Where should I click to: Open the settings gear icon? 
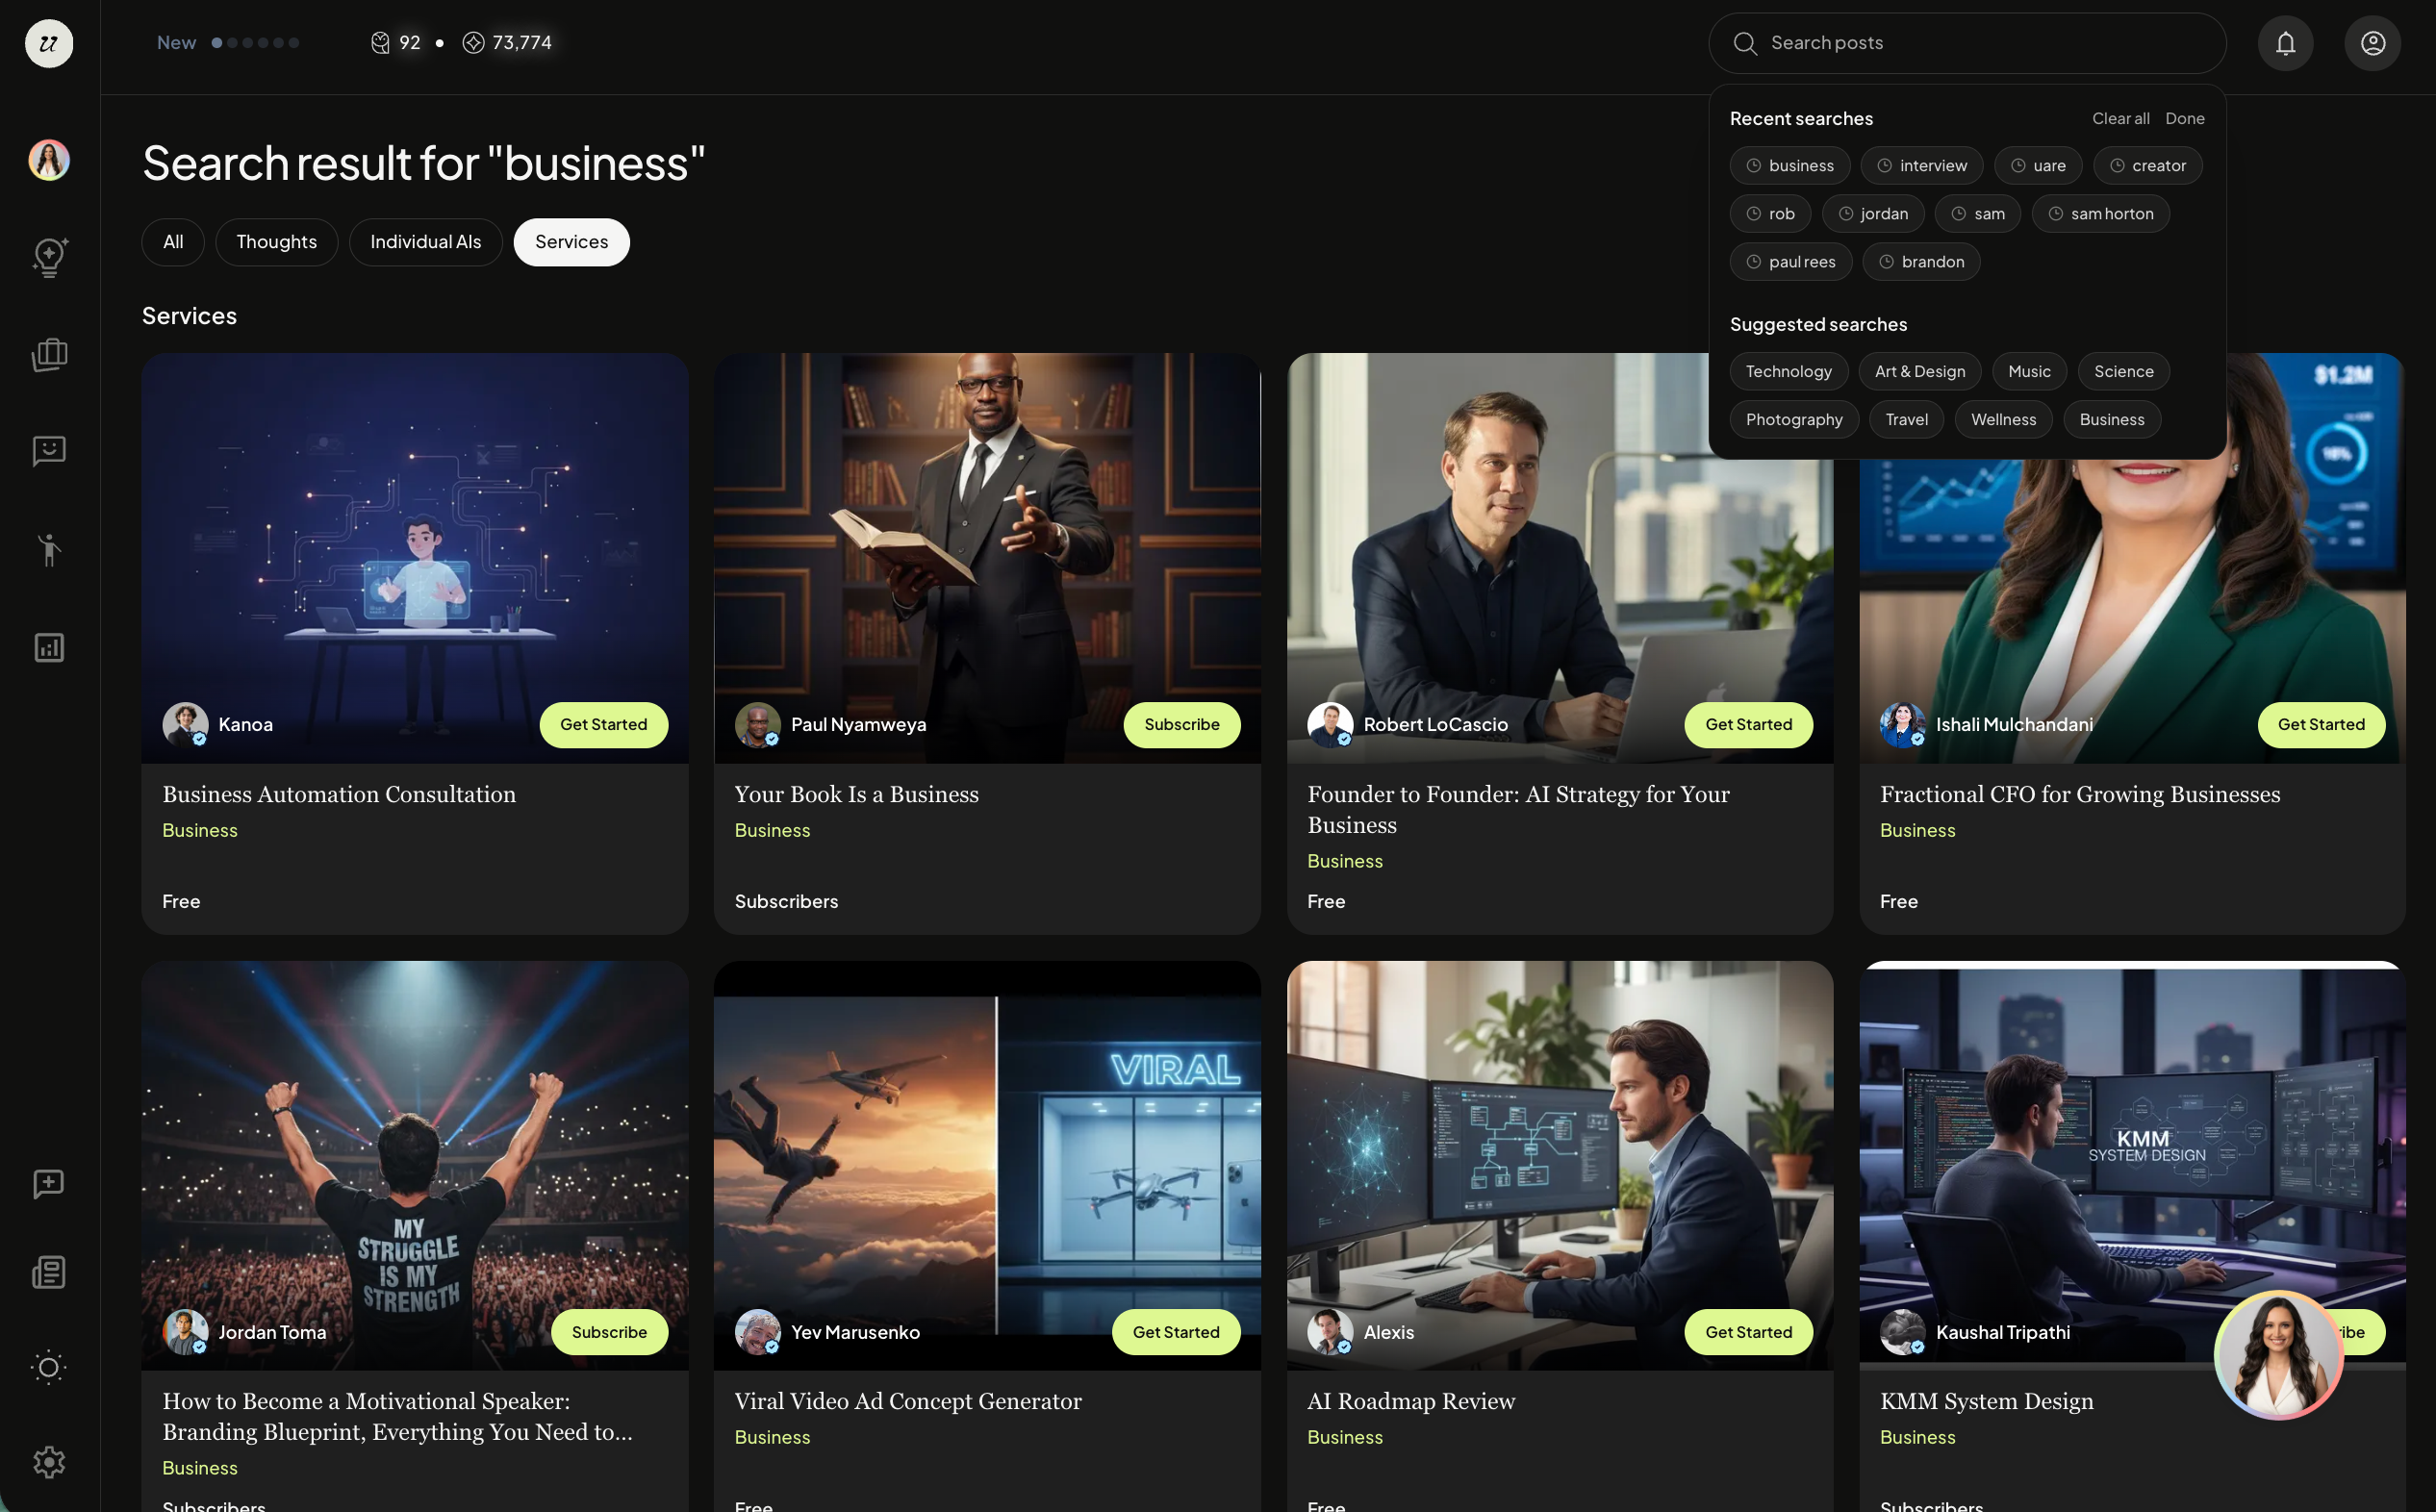coord(49,1462)
